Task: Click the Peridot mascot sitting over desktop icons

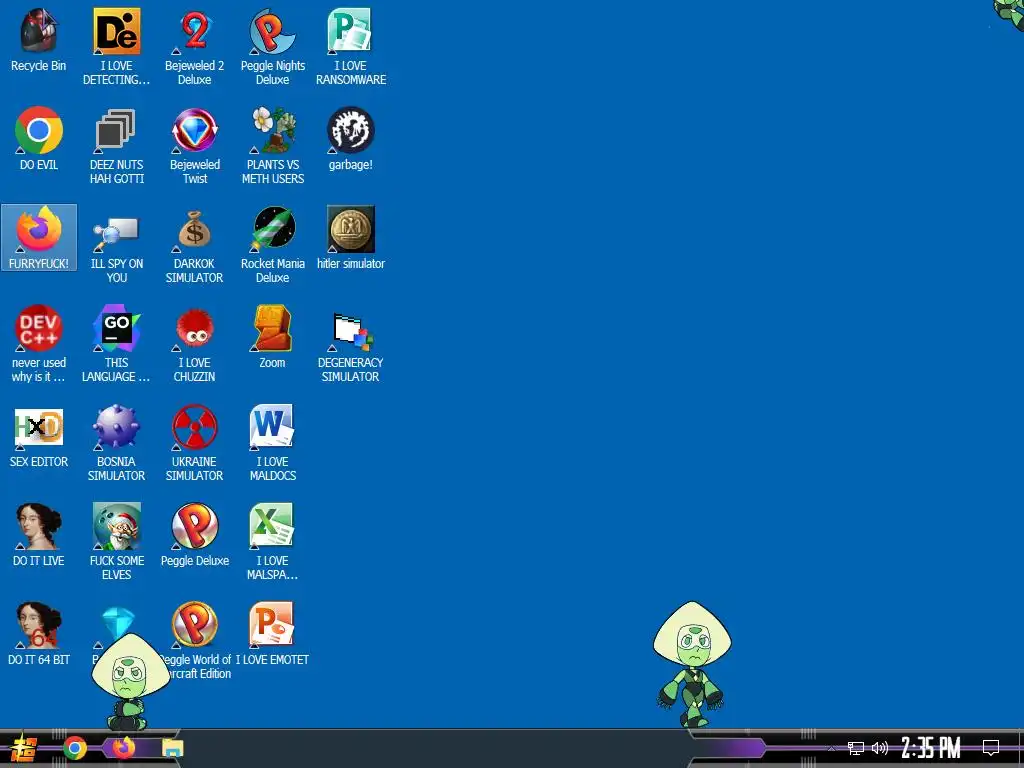Action: (131, 682)
